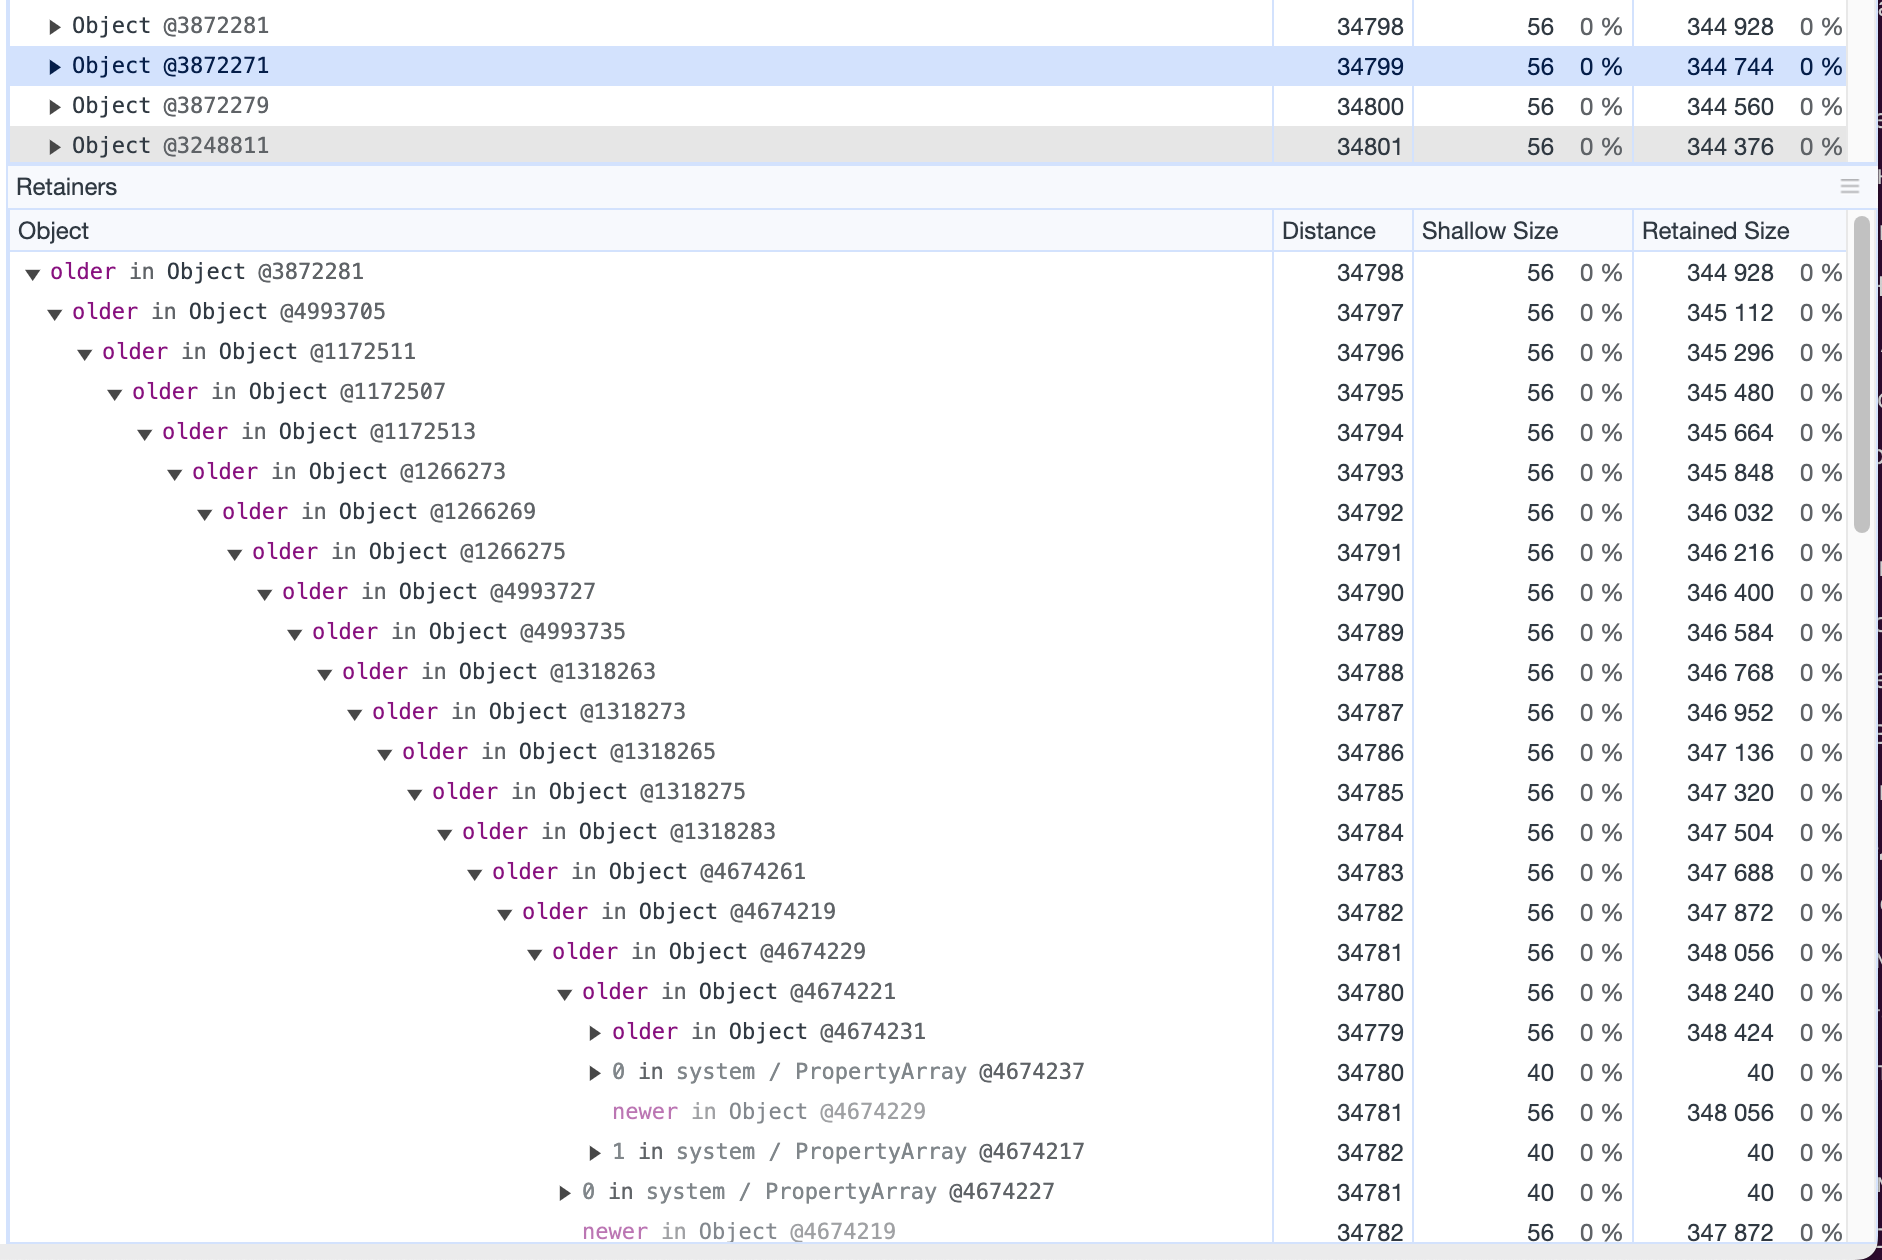Collapse older in Object @3872281 retainer
Viewport: 1882px width, 1260px height.
(33, 274)
